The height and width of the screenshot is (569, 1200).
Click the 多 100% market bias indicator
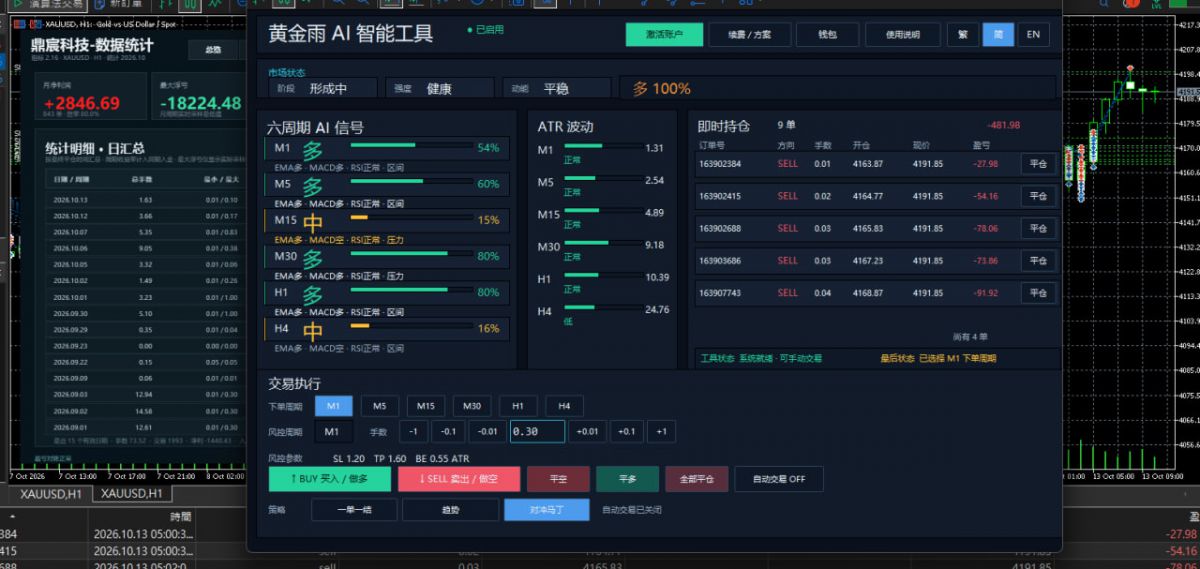pyautogui.click(x=662, y=89)
